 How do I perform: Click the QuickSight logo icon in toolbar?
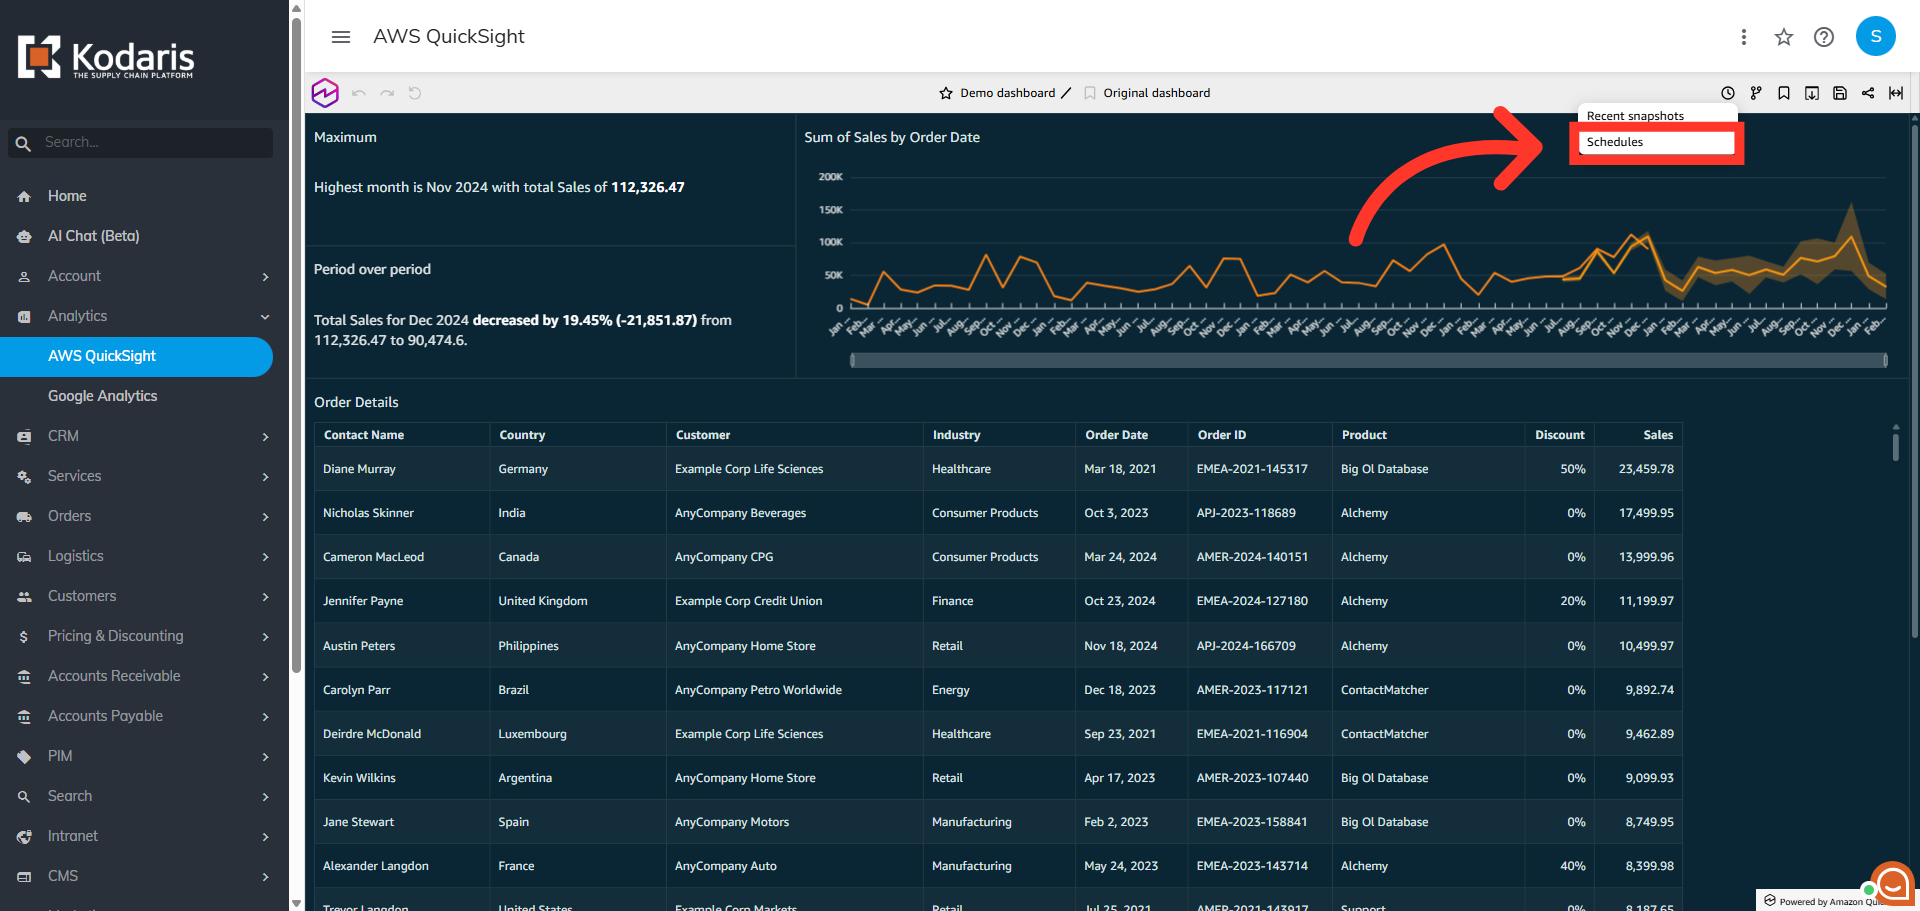tap(325, 93)
